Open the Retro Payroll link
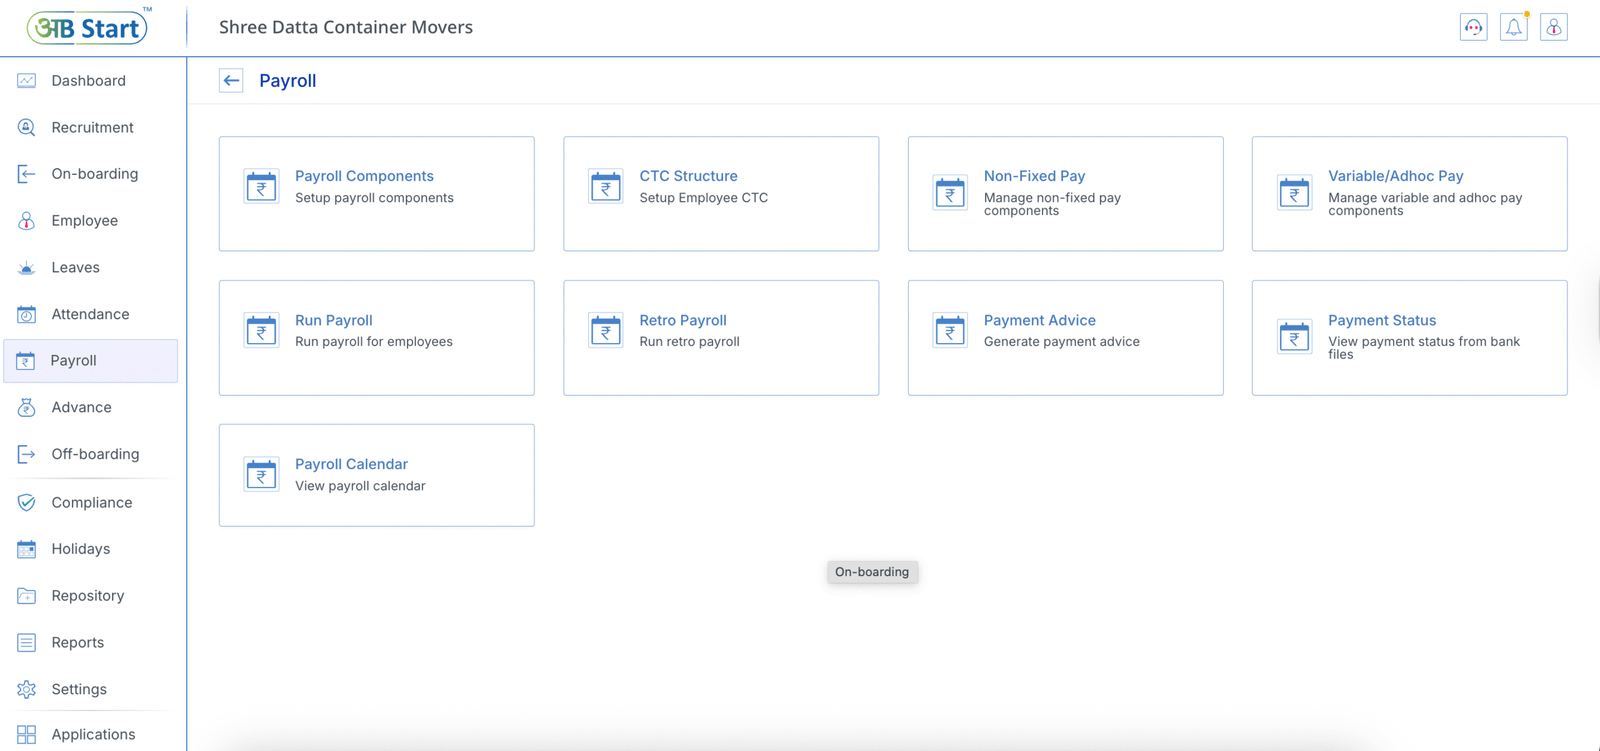The height and width of the screenshot is (751, 1600). [x=682, y=320]
